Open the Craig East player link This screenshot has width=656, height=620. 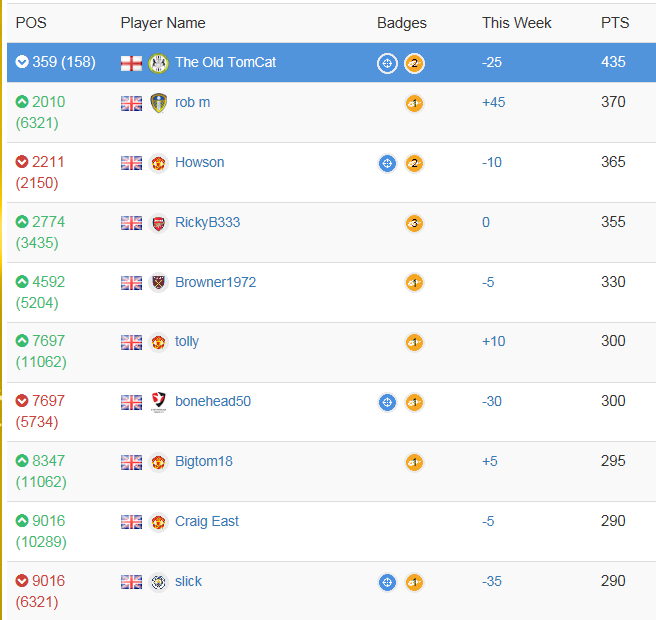point(207,522)
